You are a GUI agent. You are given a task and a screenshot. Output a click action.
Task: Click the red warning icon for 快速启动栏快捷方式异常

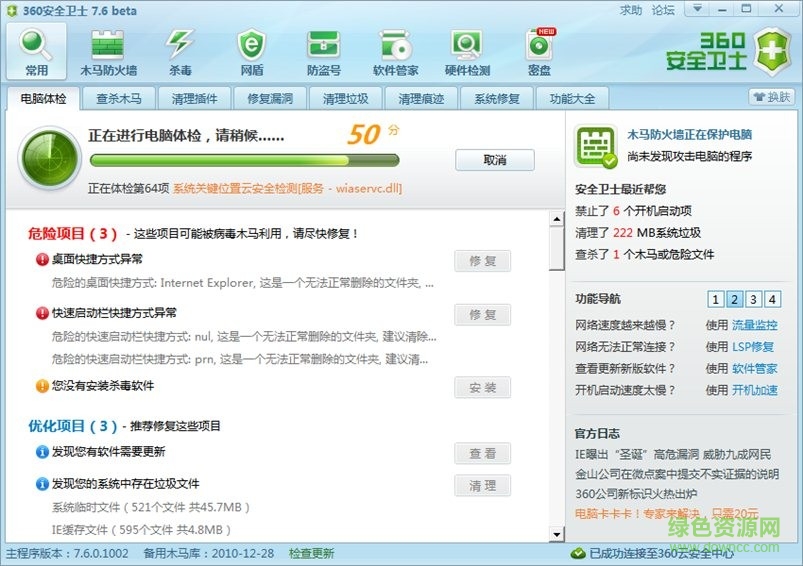pos(42,313)
